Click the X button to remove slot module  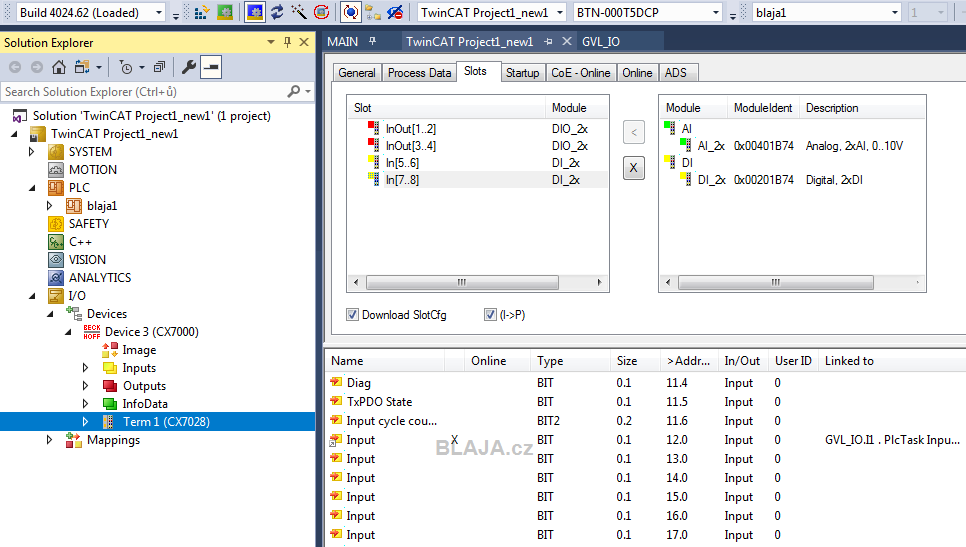tap(634, 168)
